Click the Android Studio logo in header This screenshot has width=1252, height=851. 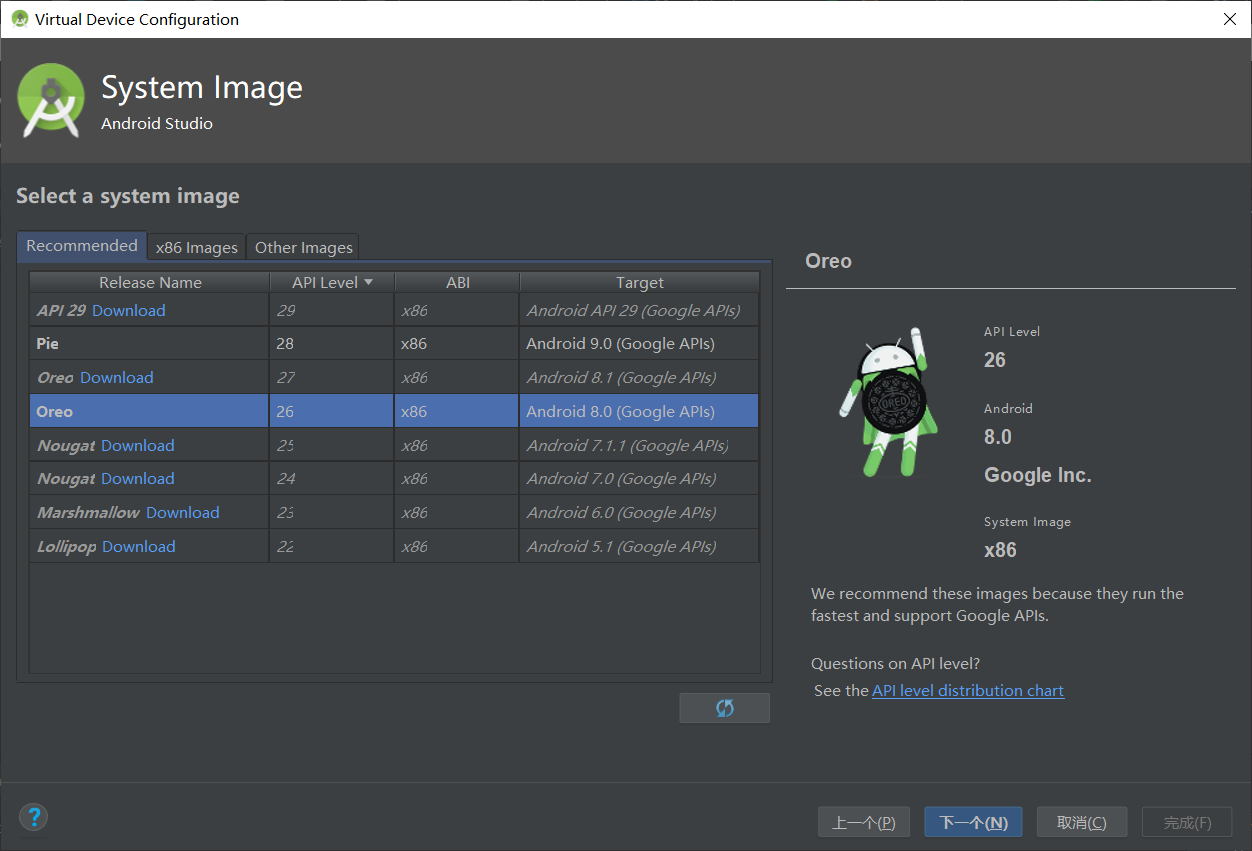pos(51,101)
